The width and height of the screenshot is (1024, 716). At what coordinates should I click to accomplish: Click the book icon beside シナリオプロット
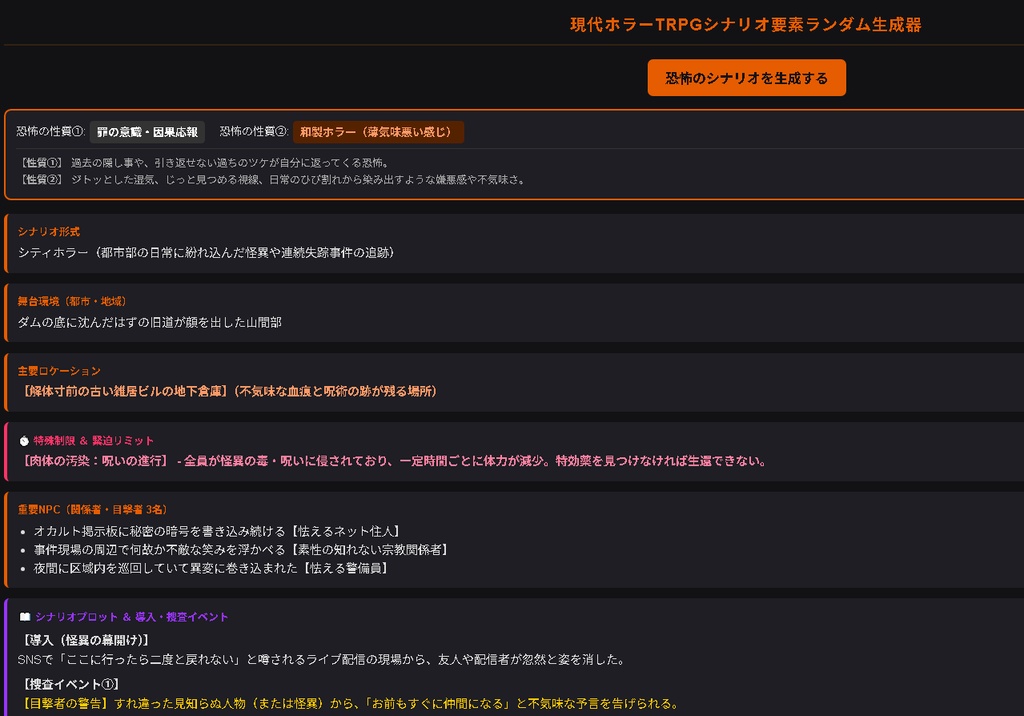(25, 617)
